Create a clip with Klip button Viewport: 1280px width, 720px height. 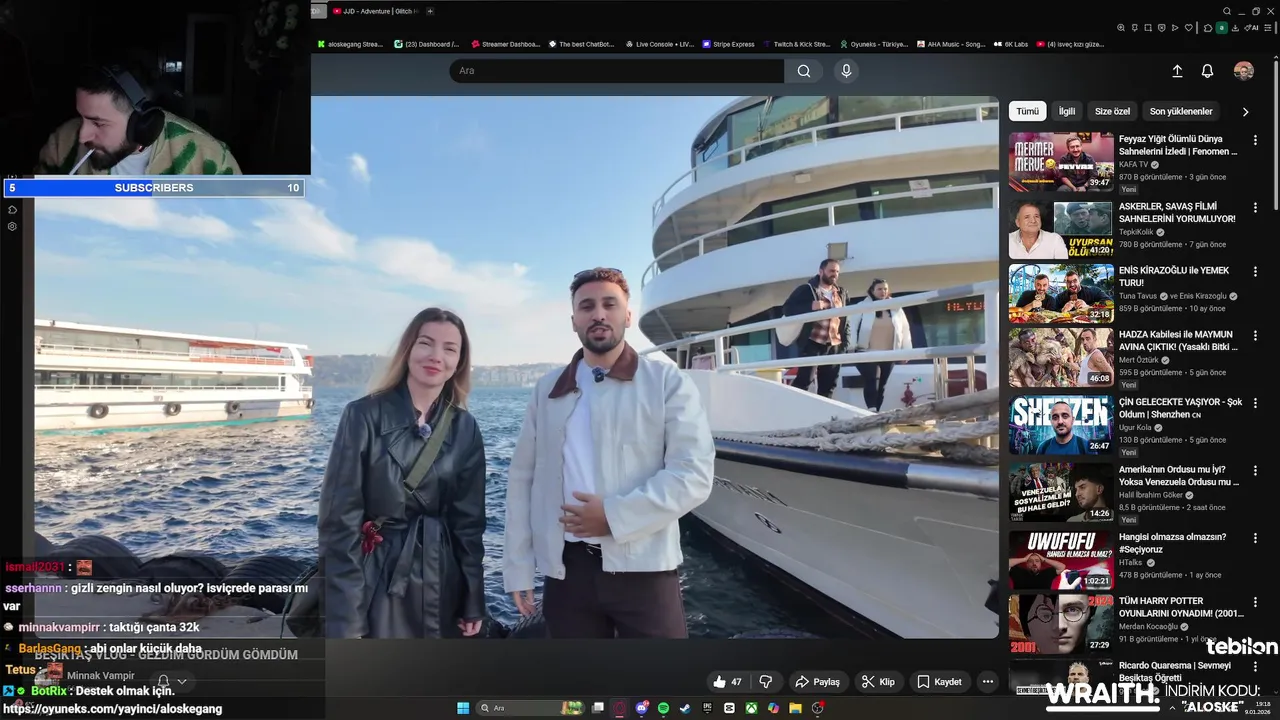point(878,682)
